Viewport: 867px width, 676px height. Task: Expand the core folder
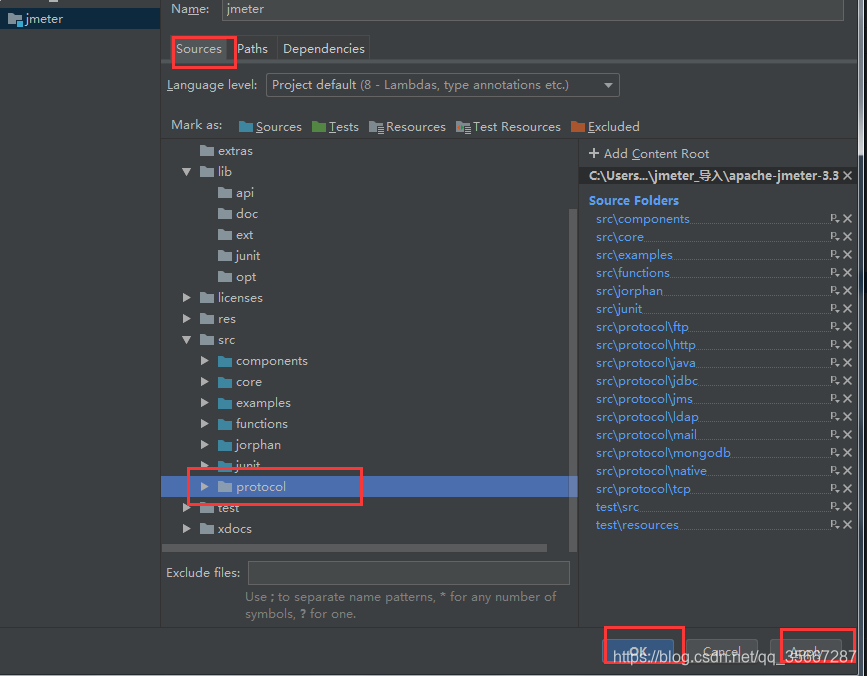[205, 382]
